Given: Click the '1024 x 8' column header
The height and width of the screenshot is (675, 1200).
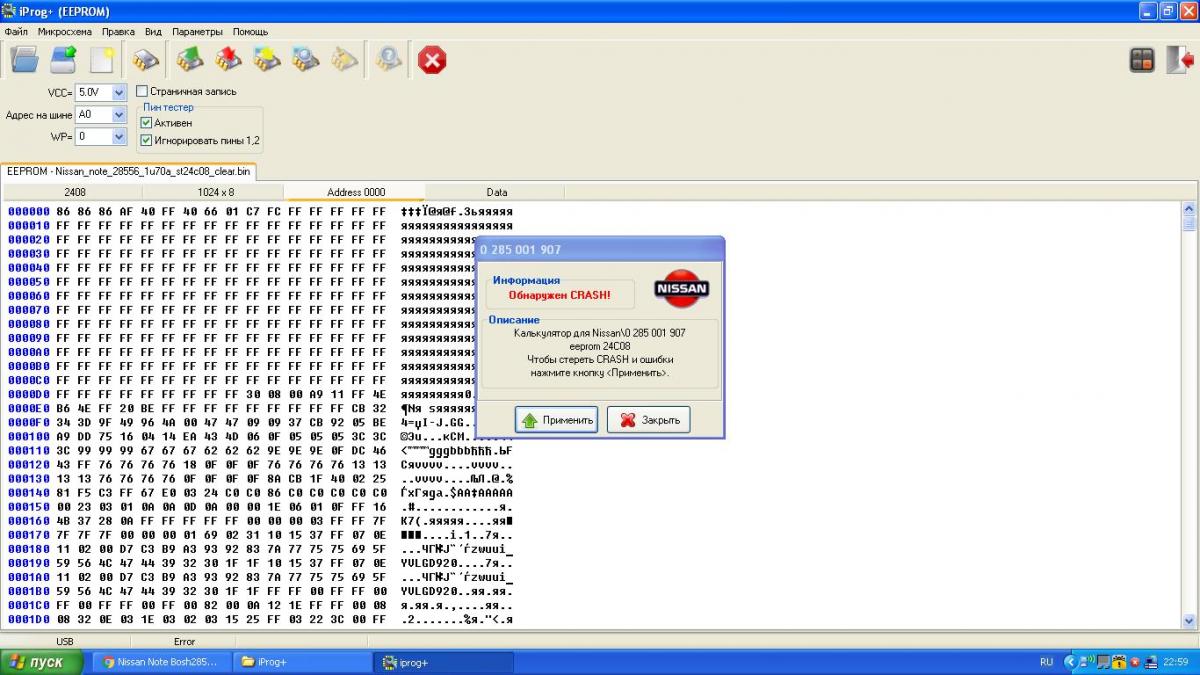Looking at the screenshot, I should point(215,192).
